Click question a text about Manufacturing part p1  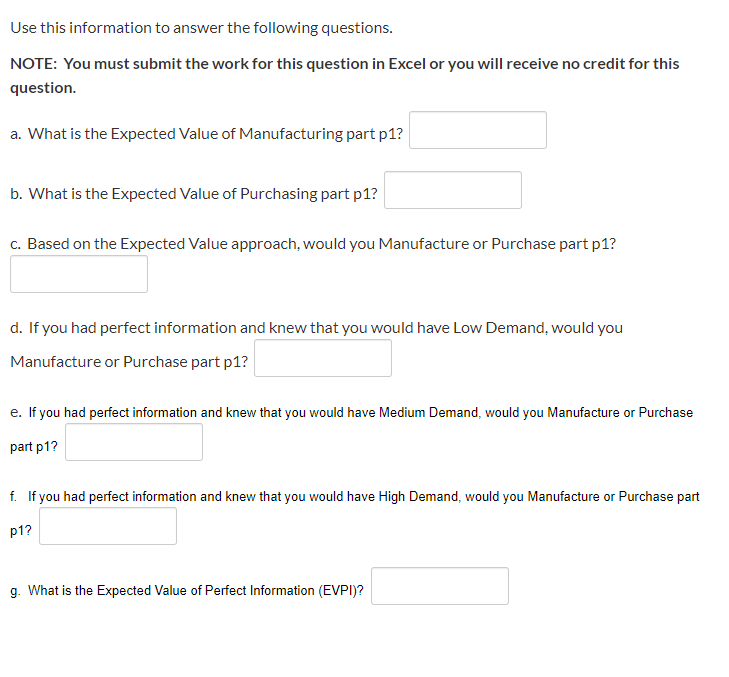pos(206,134)
